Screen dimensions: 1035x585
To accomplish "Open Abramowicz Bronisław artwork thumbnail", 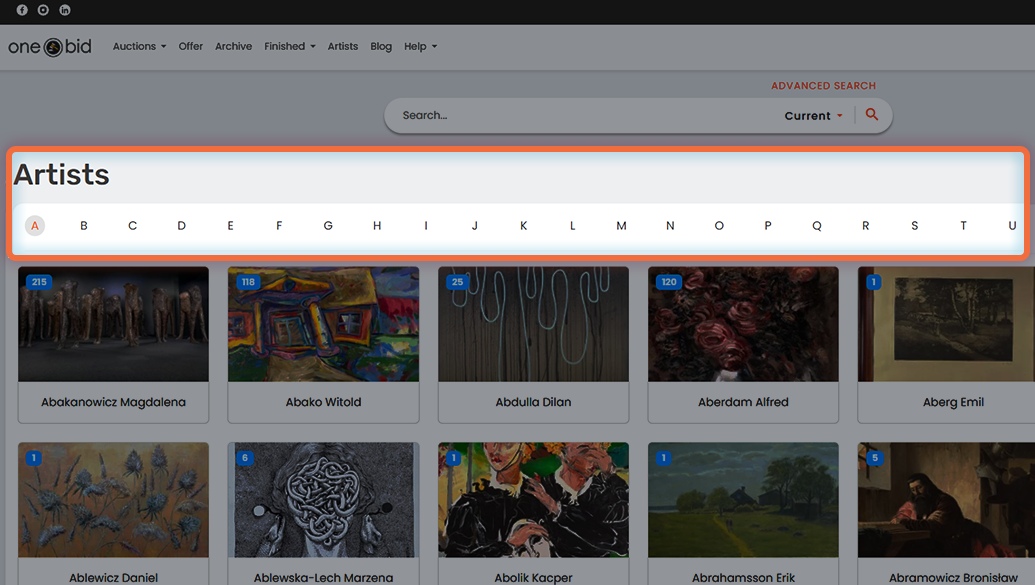I will [947, 500].
